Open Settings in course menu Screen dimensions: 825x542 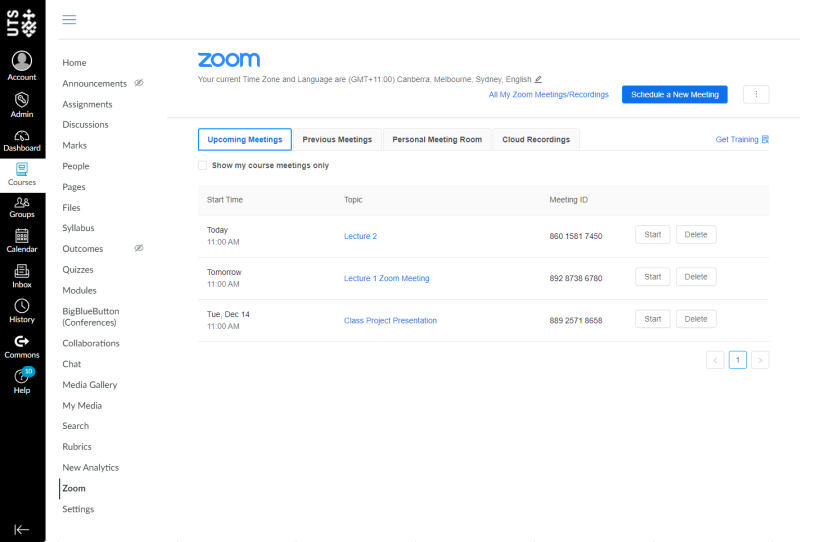pyautogui.click(x=78, y=509)
